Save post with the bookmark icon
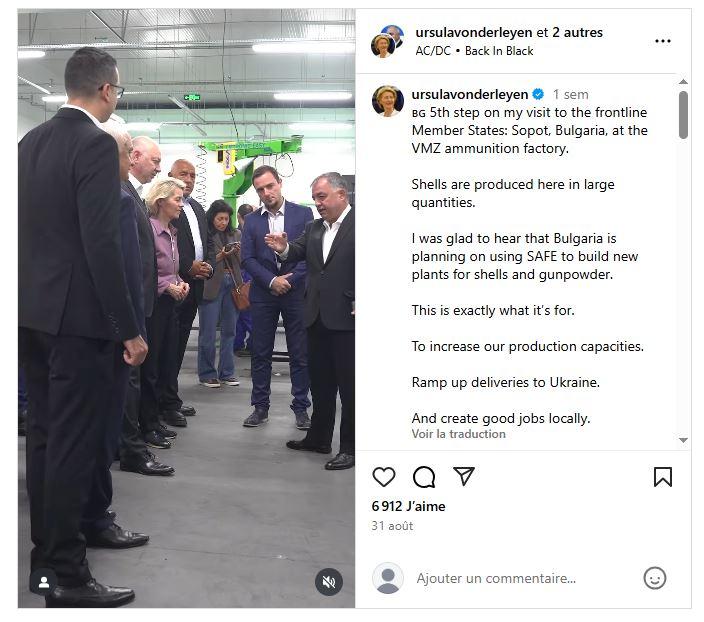Screen dimensions: 704x622 click(663, 477)
